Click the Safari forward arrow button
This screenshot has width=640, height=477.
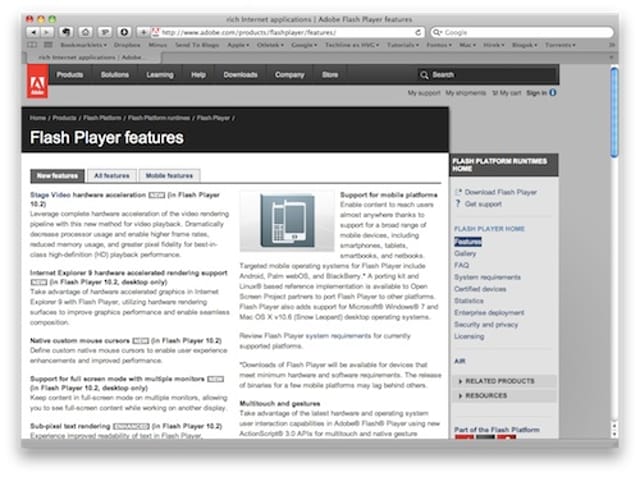tap(47, 32)
